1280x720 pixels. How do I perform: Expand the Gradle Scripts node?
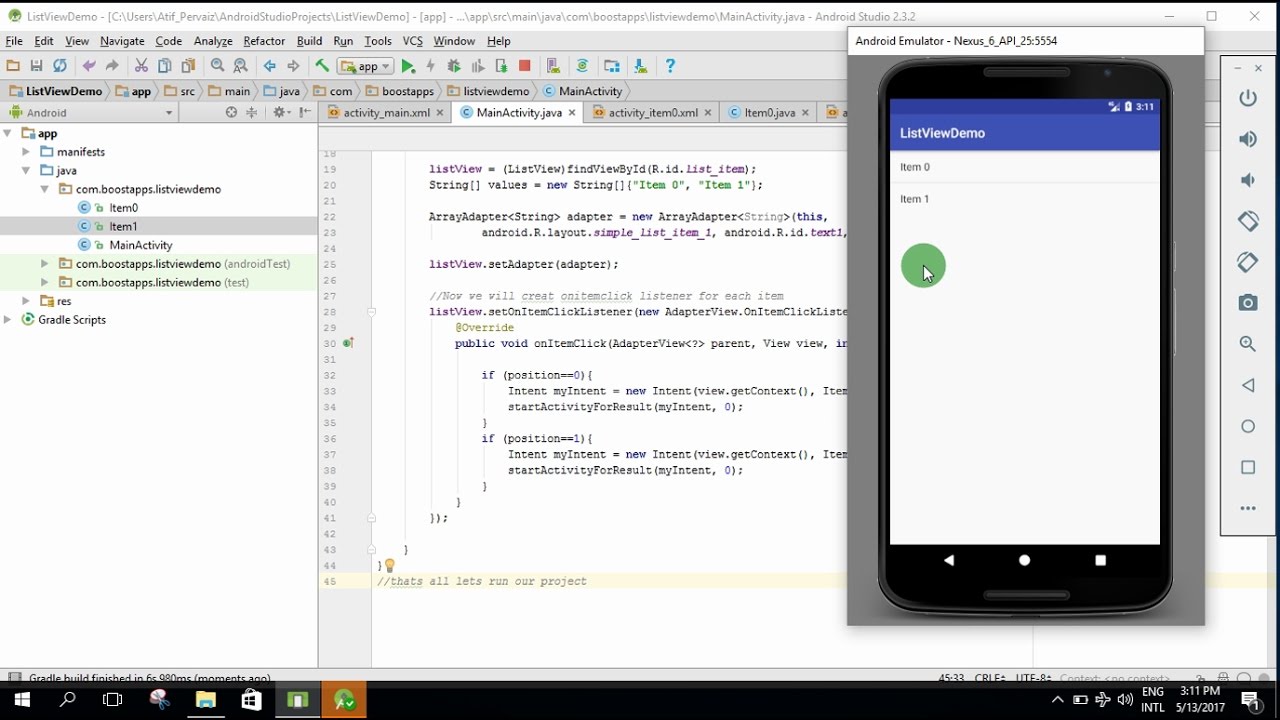(x=8, y=320)
